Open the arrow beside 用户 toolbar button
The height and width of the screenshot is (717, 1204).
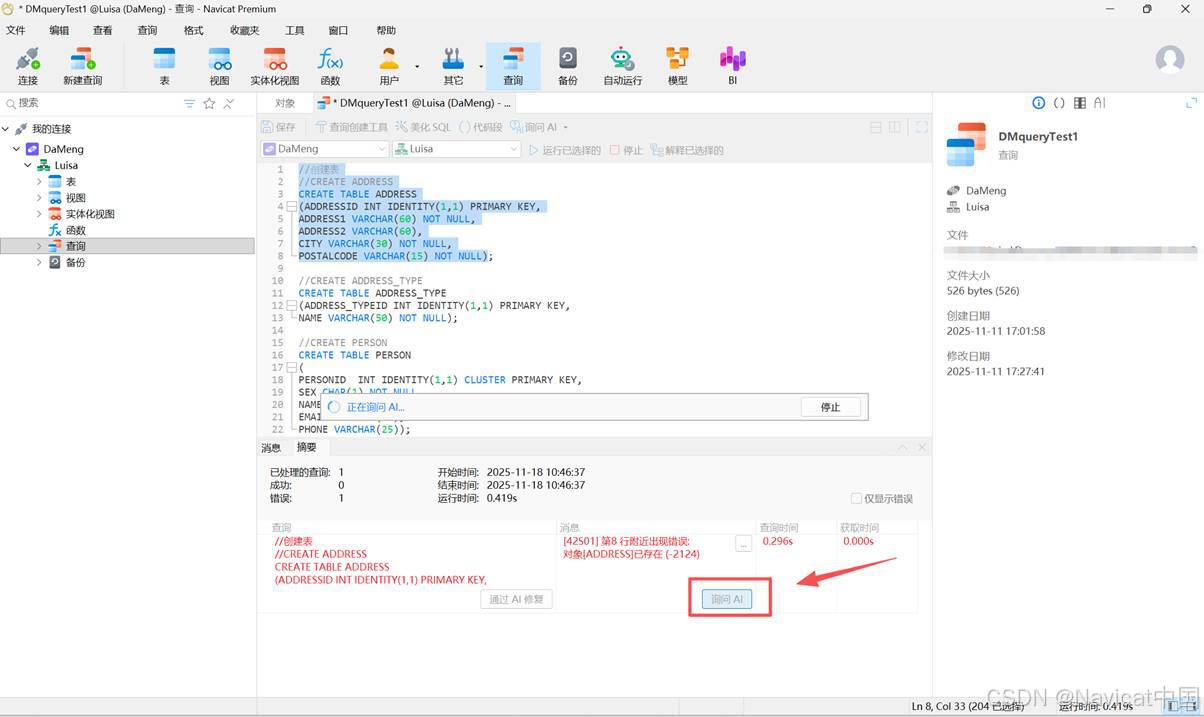[x=417, y=67]
